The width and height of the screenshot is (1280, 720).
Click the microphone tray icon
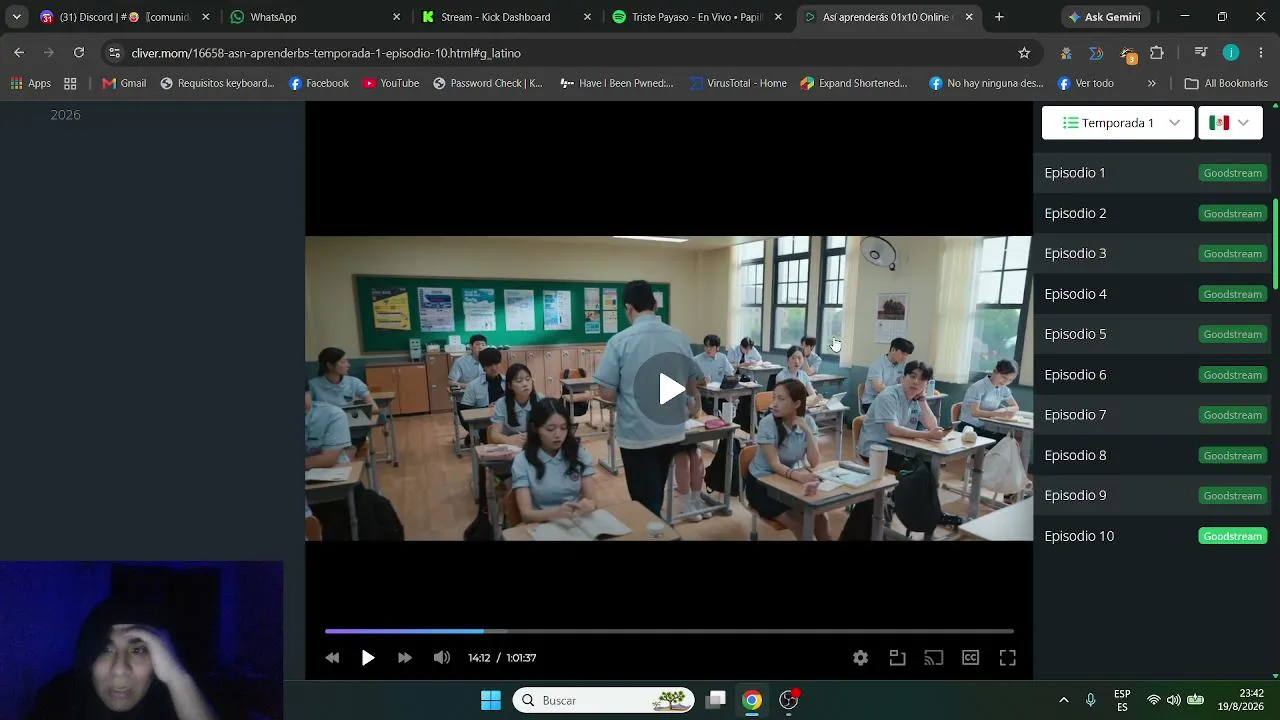(x=1091, y=700)
